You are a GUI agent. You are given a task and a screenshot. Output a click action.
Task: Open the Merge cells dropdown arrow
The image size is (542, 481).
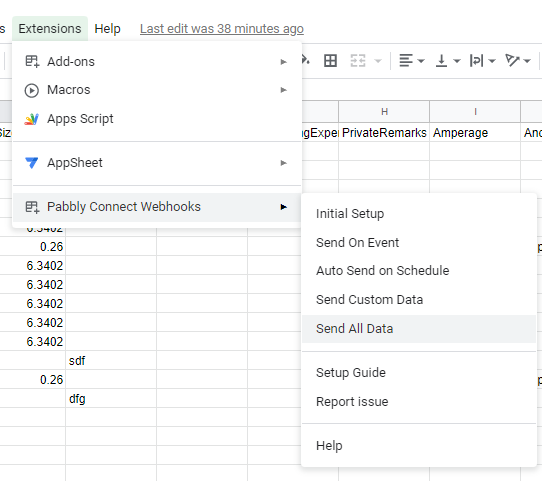(379, 61)
